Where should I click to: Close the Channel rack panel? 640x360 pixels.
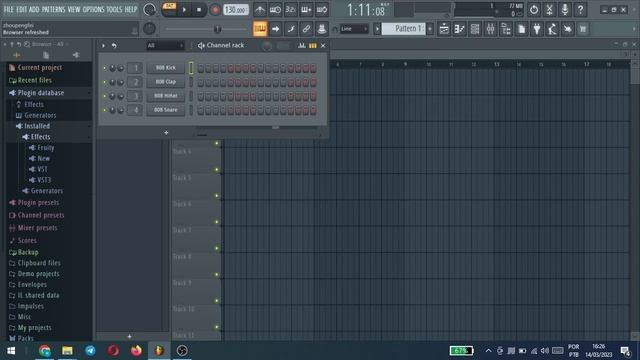(x=323, y=46)
